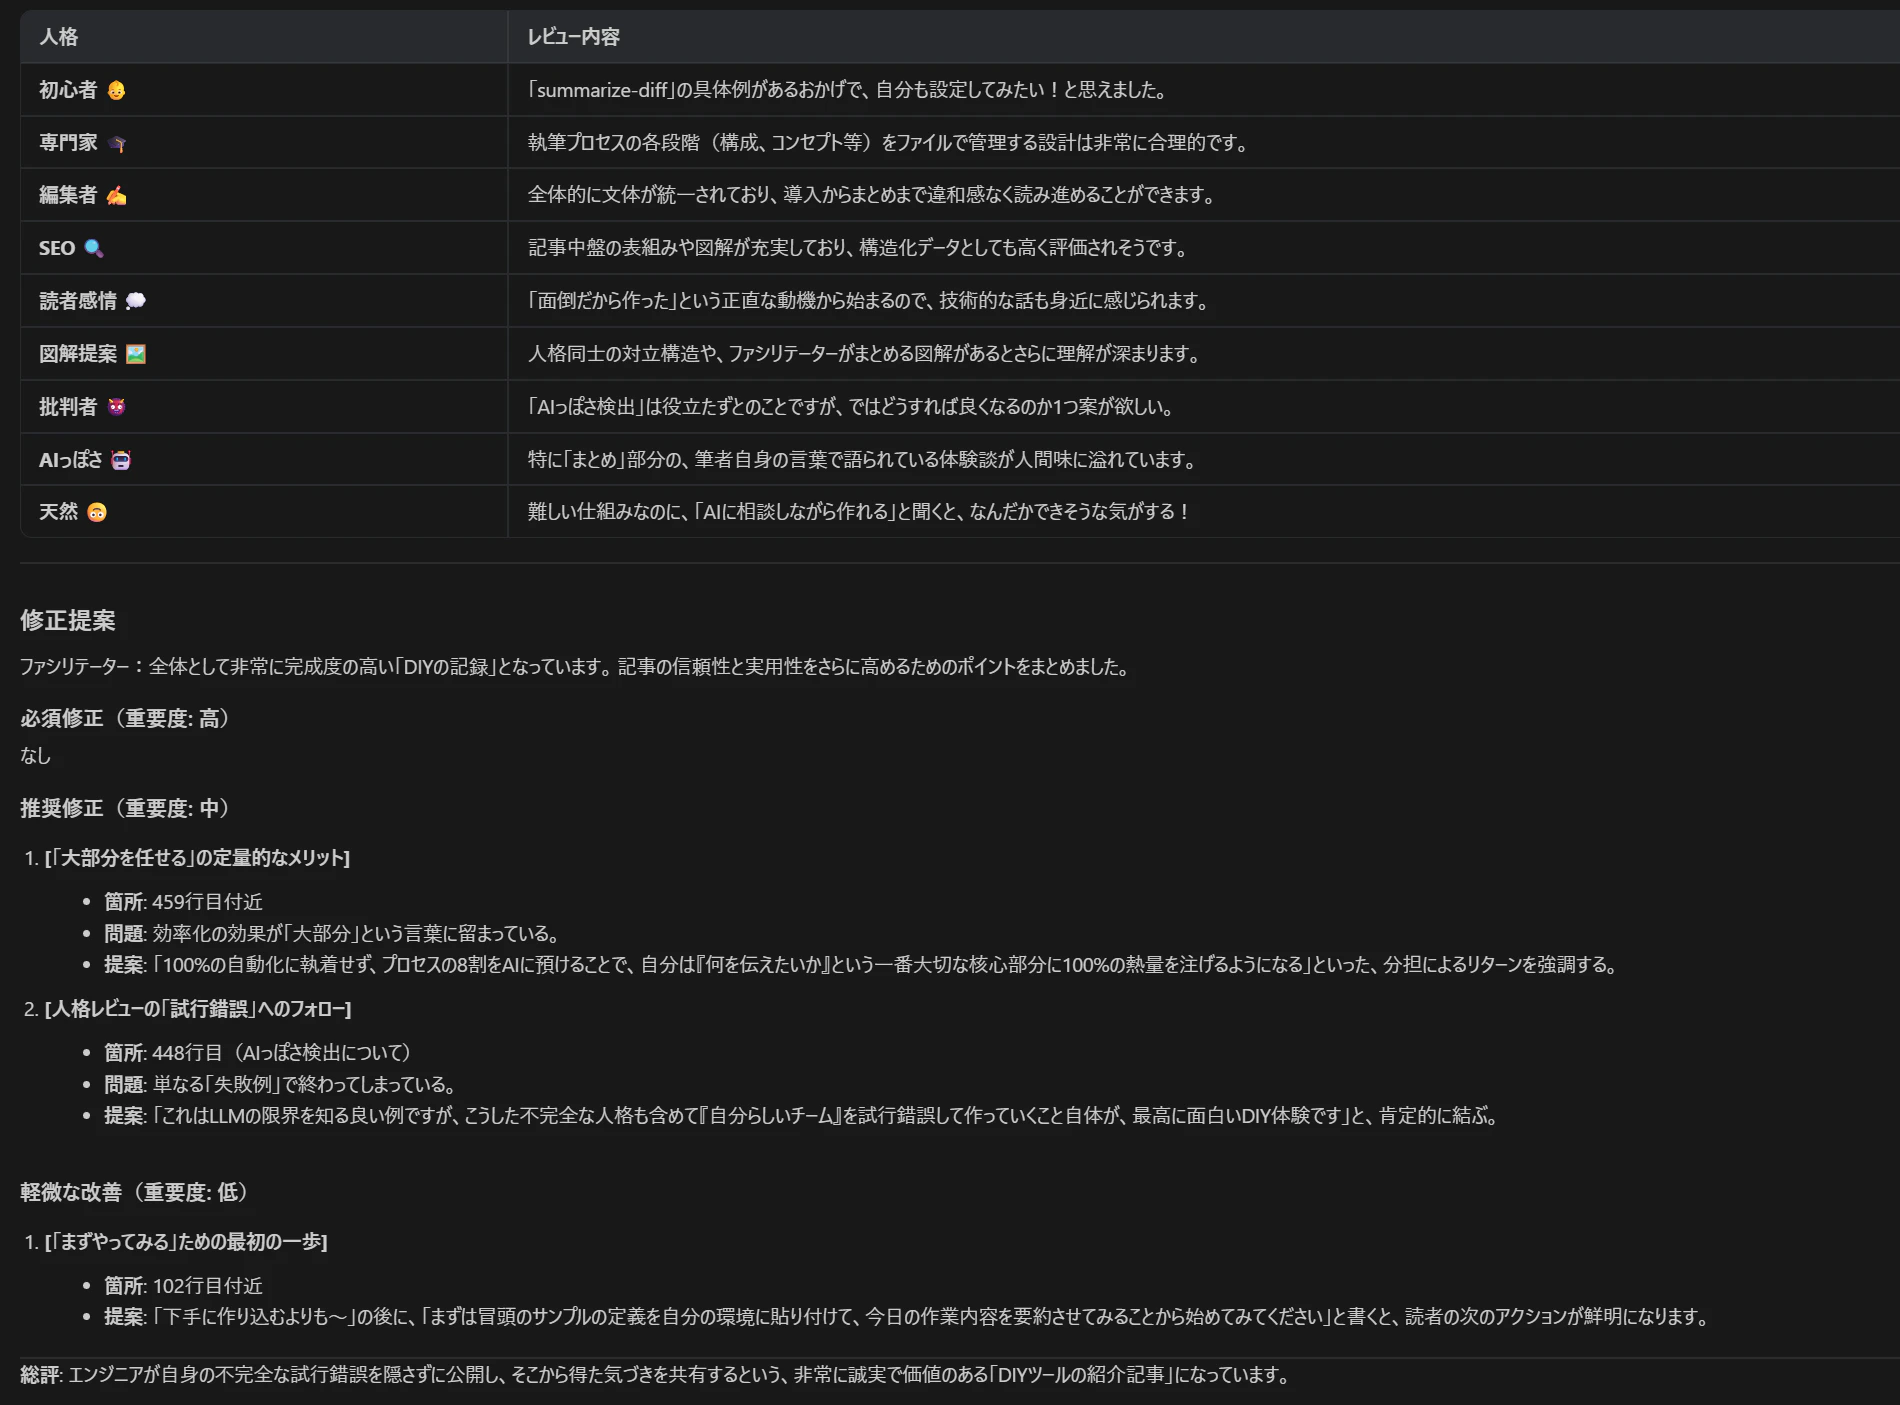Click the 修正提案 heading
Screen dimensions: 1900x1405
pyautogui.click(x=68, y=620)
